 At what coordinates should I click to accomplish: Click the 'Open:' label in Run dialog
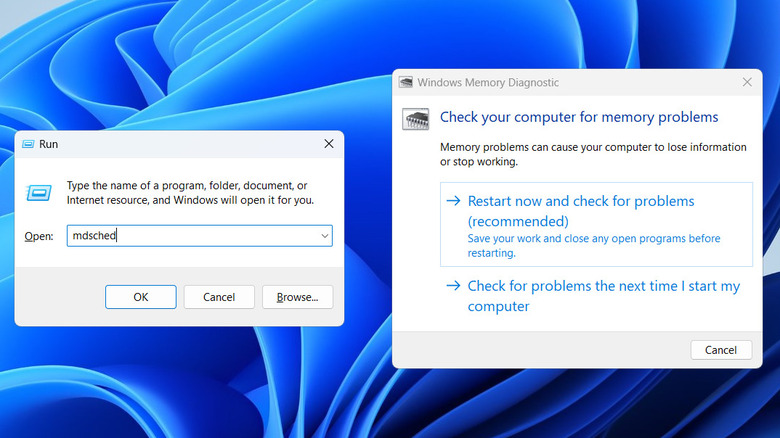39,236
